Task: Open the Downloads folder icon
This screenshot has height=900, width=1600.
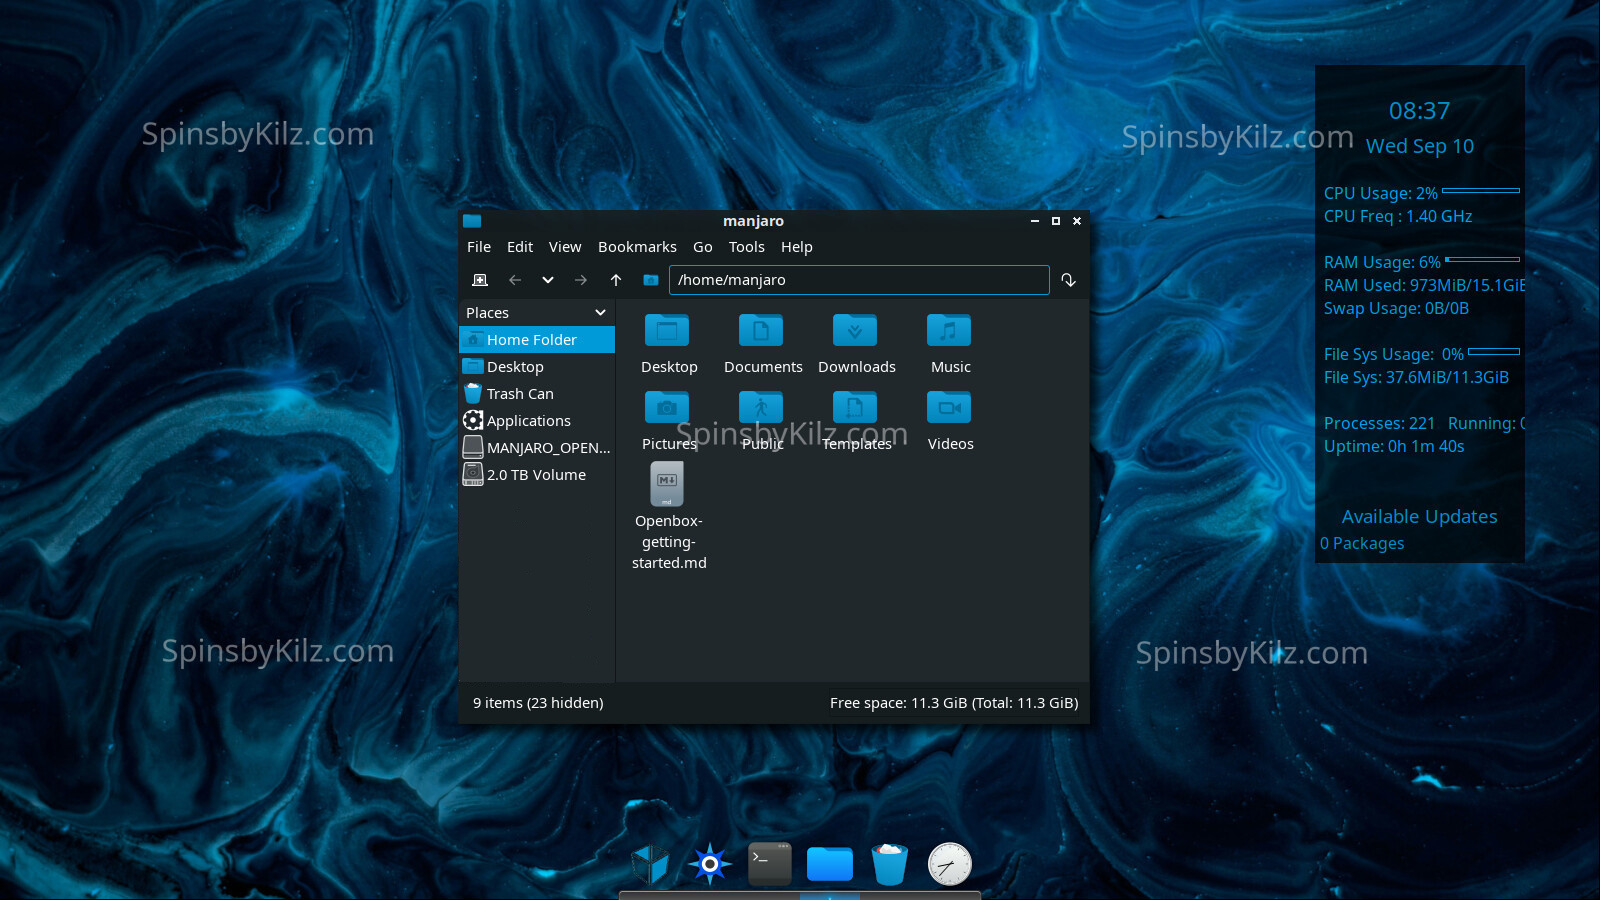Action: click(x=855, y=331)
